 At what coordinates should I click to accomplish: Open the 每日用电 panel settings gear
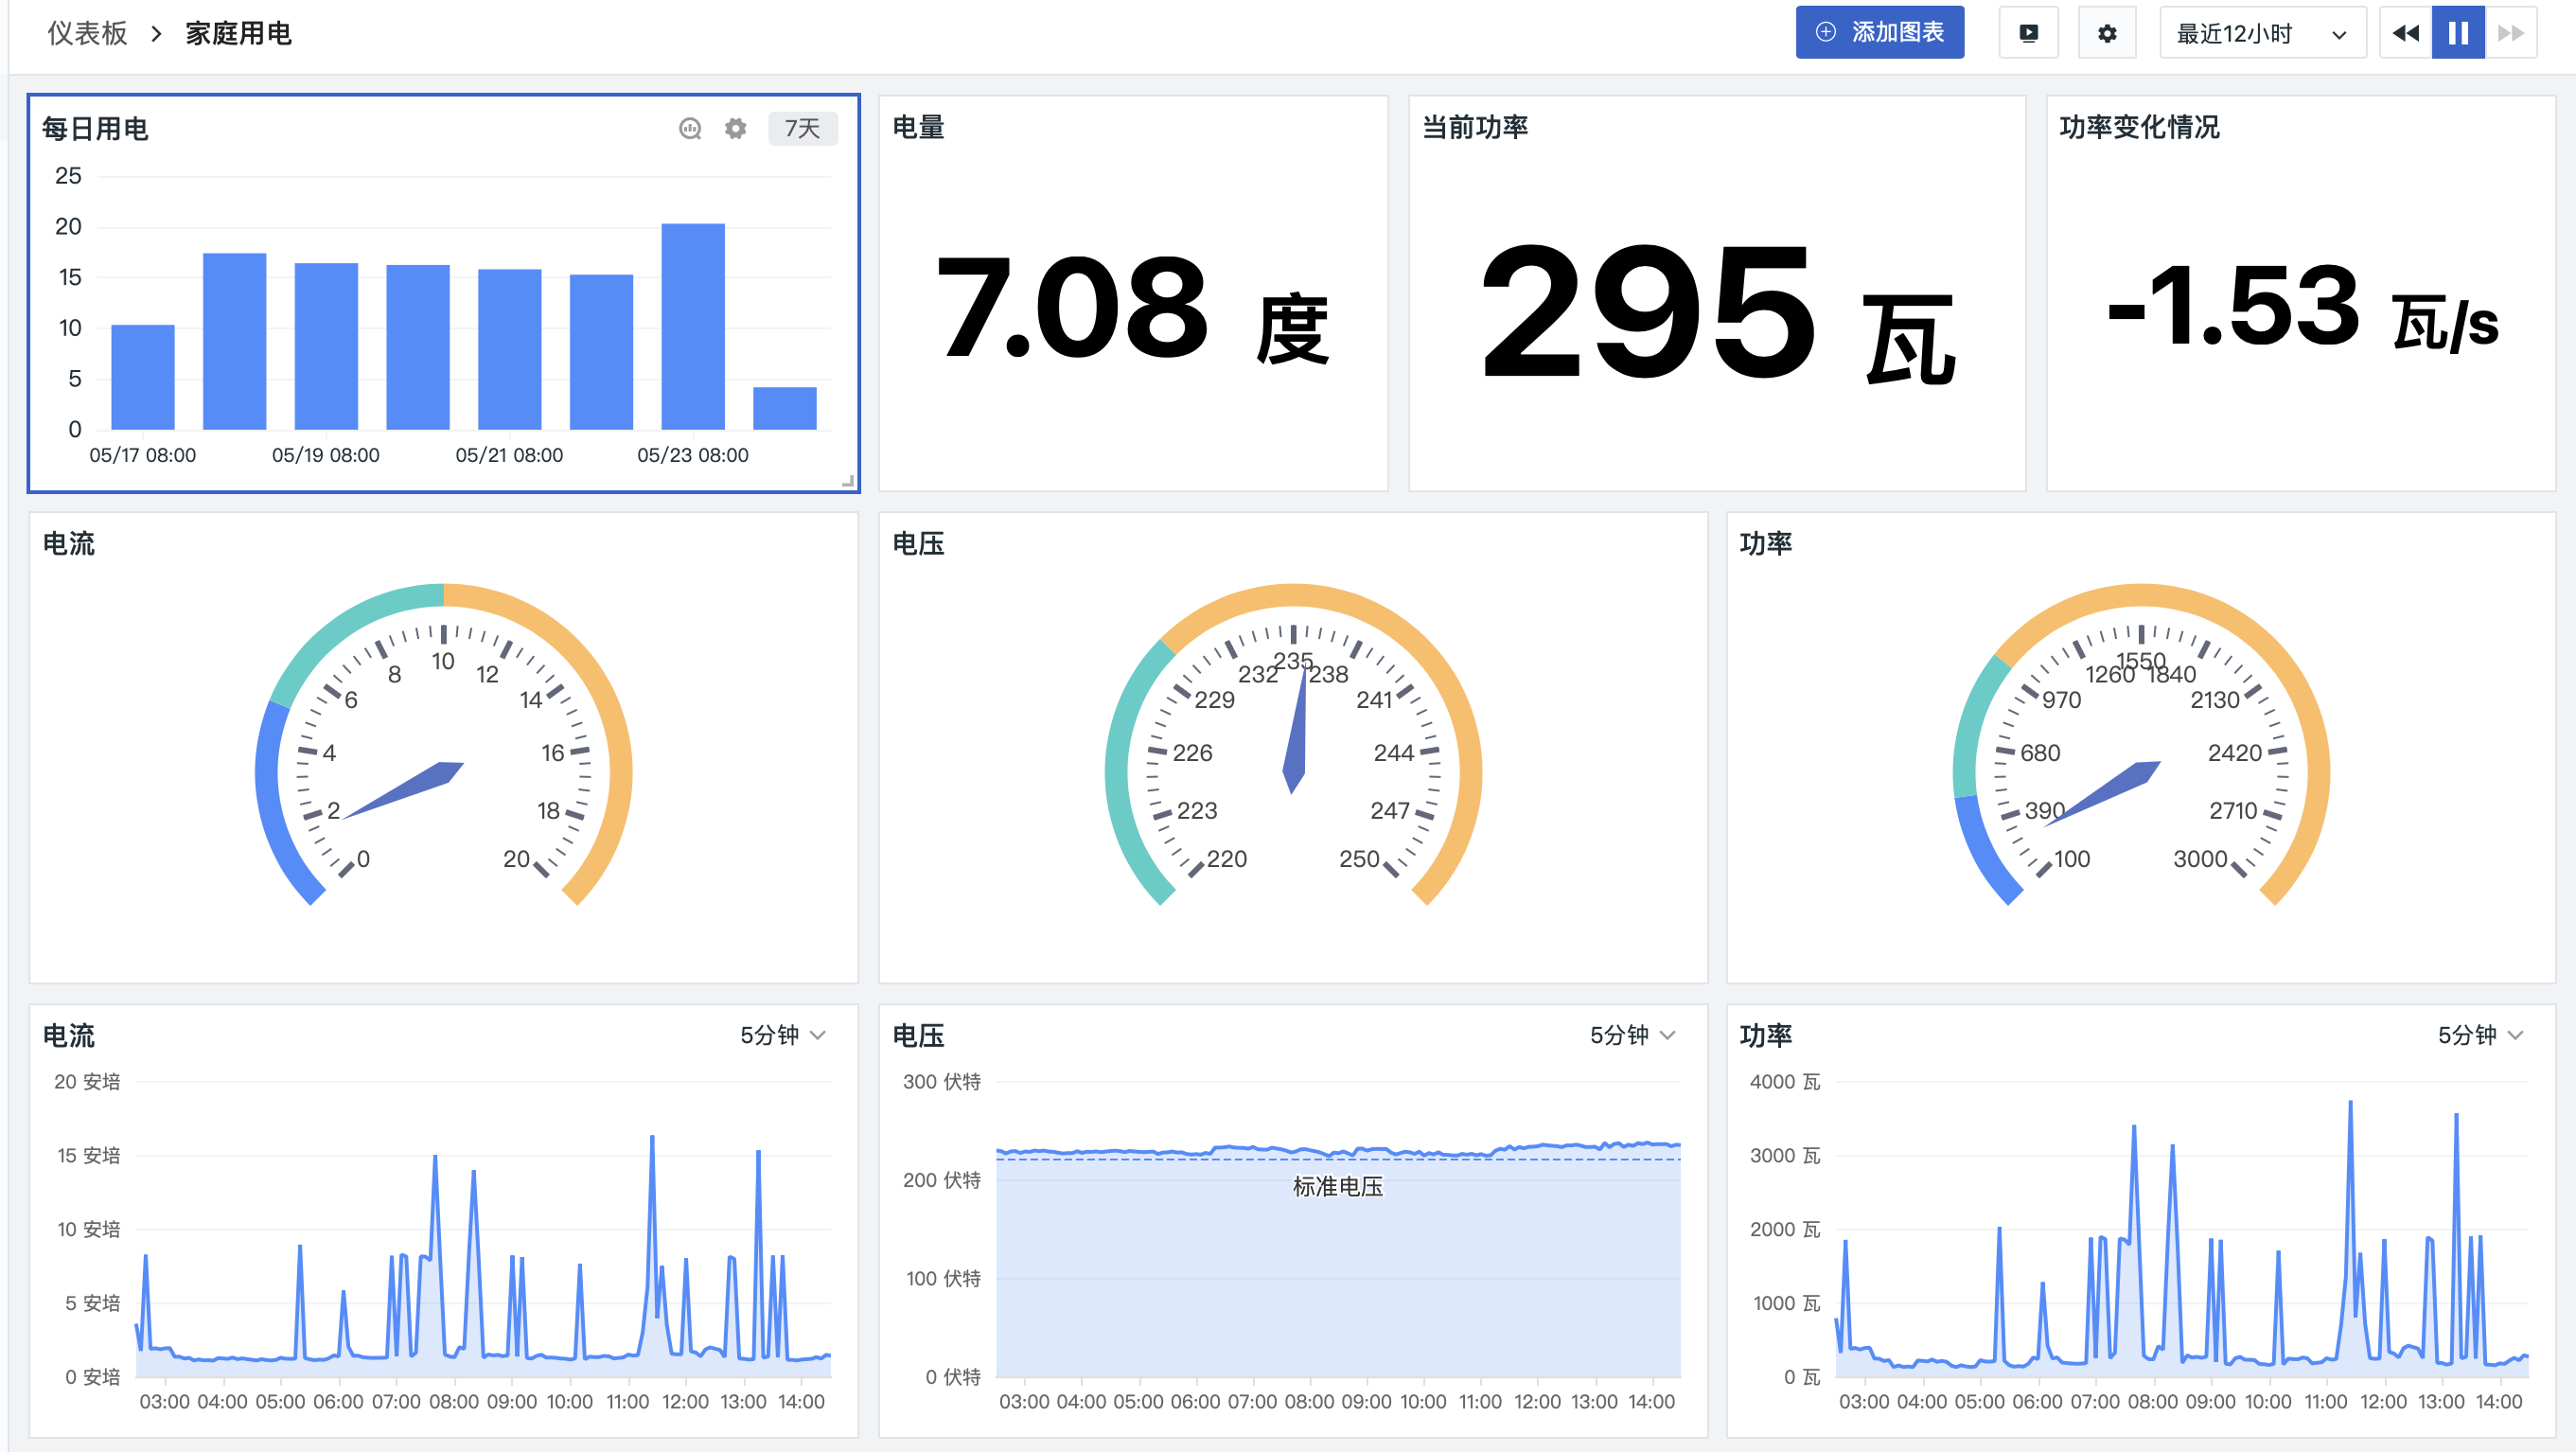(x=735, y=128)
